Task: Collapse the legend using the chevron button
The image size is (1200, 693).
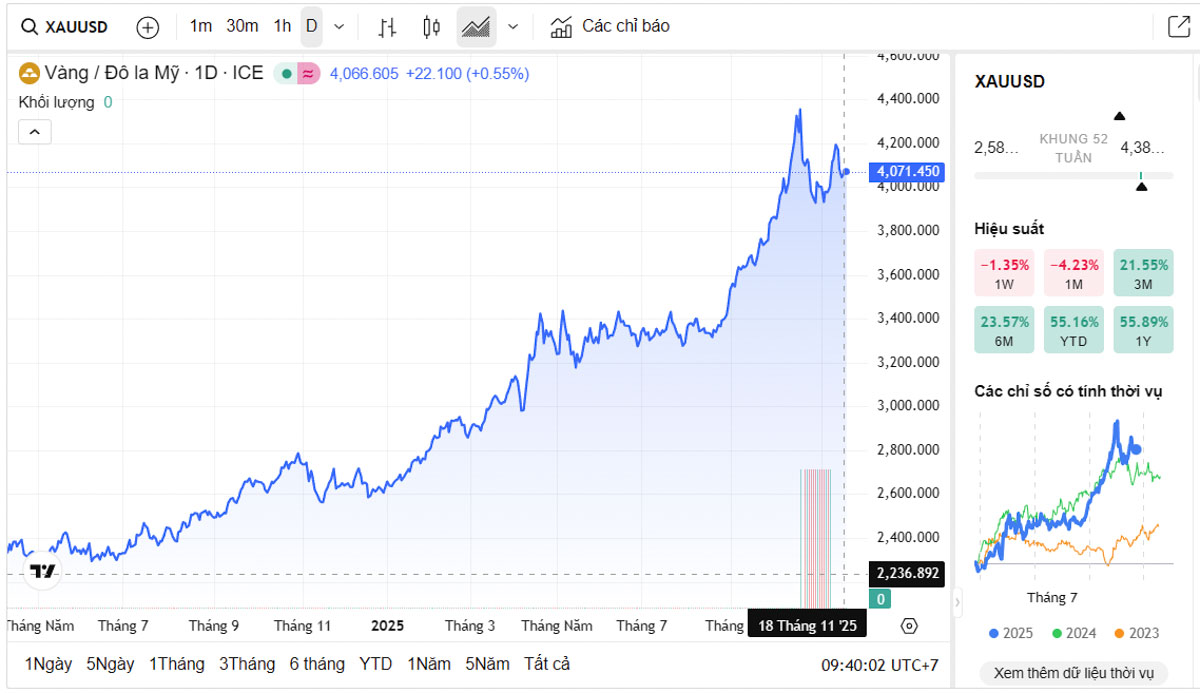Action: (34, 132)
